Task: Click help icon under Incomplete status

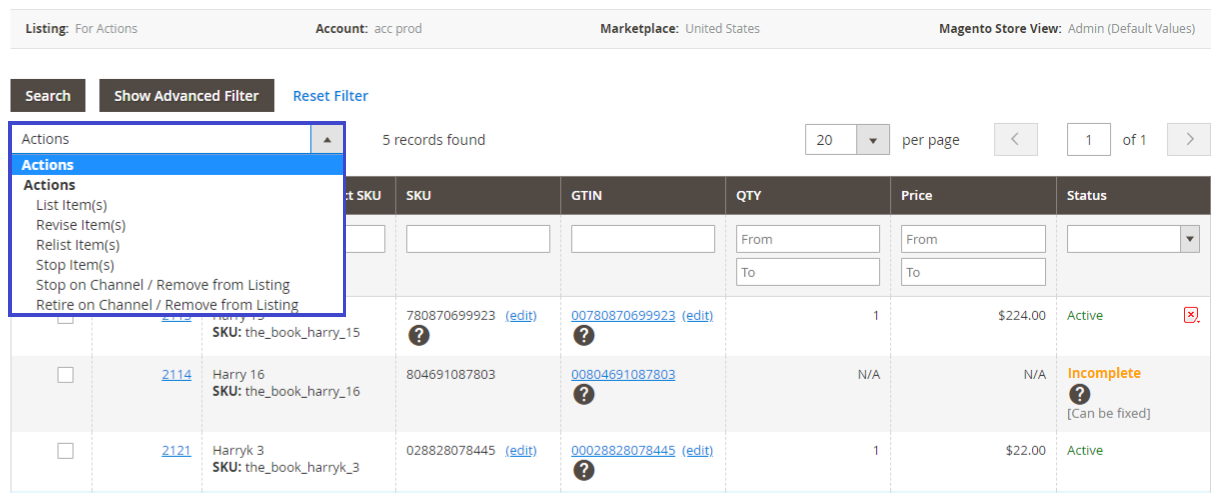Action: 1079,394
